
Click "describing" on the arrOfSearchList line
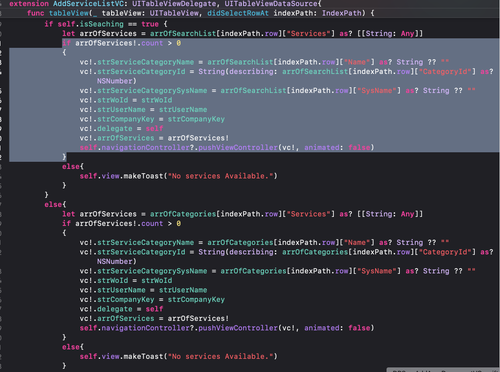[x=251, y=72]
